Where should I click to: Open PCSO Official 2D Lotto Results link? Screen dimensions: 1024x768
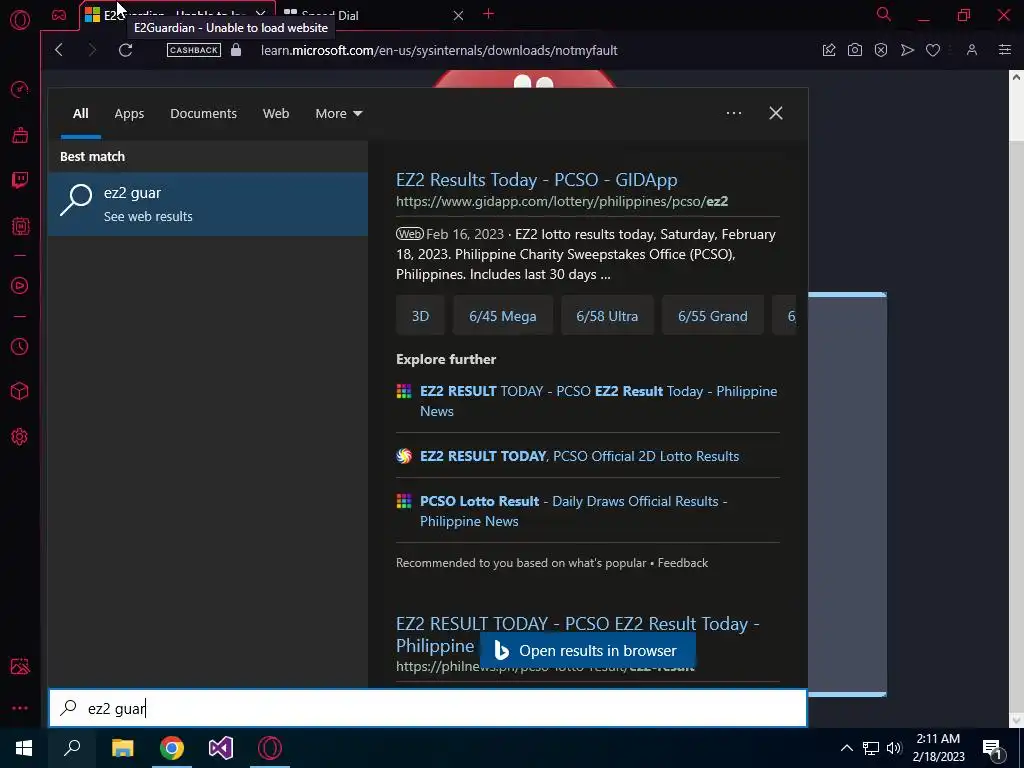579,456
